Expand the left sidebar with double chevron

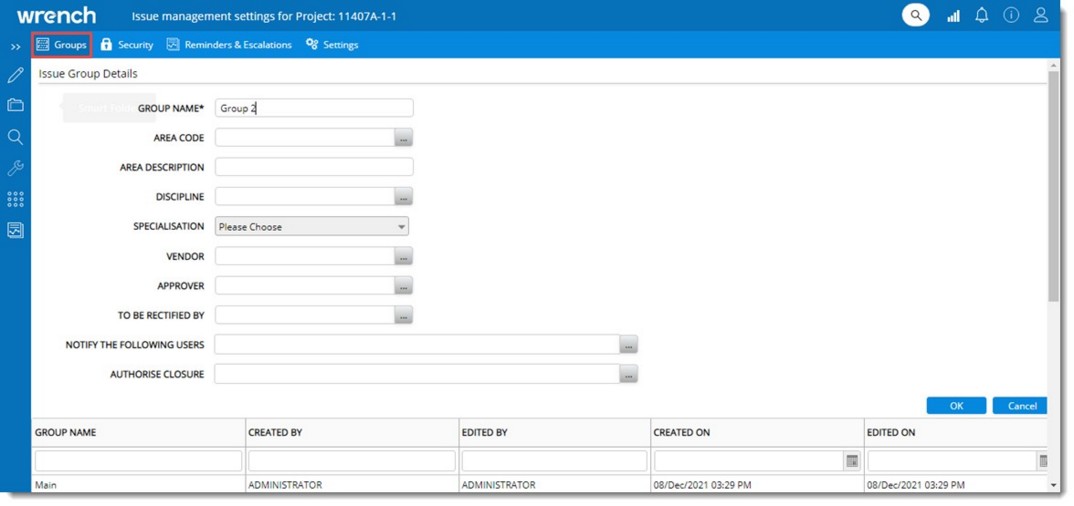(15, 46)
